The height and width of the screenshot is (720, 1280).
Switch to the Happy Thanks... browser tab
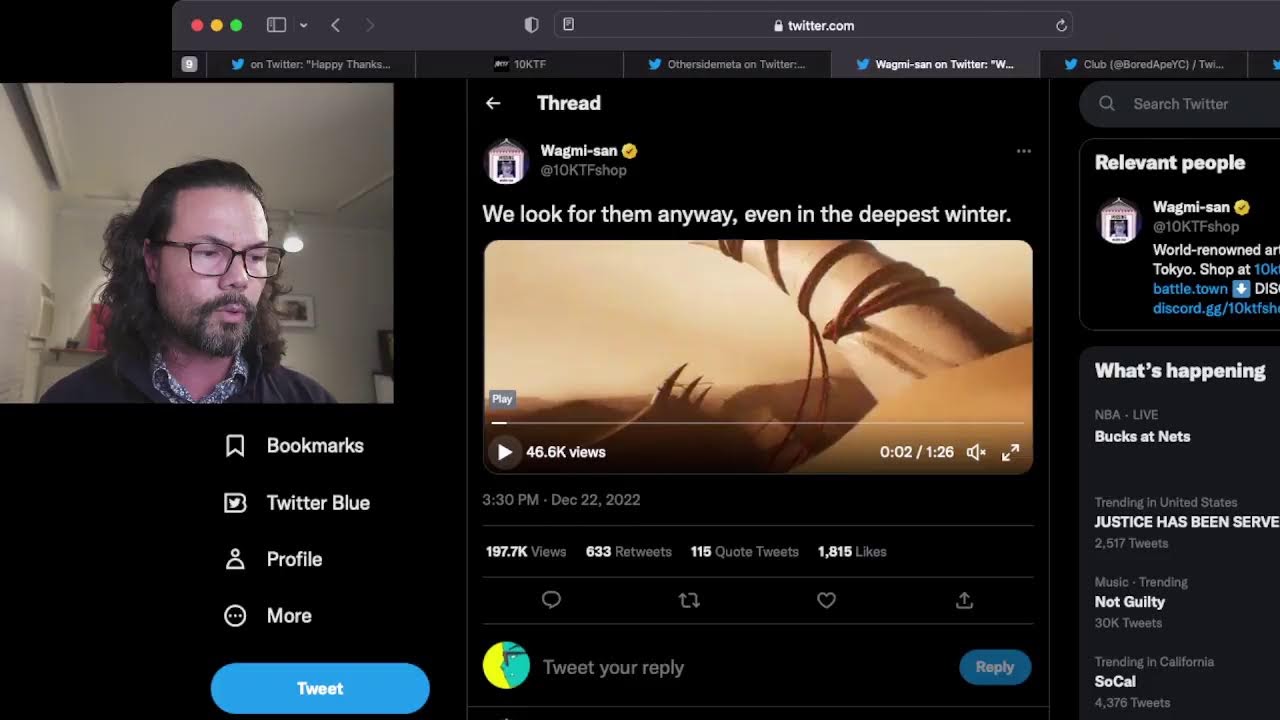click(x=312, y=64)
